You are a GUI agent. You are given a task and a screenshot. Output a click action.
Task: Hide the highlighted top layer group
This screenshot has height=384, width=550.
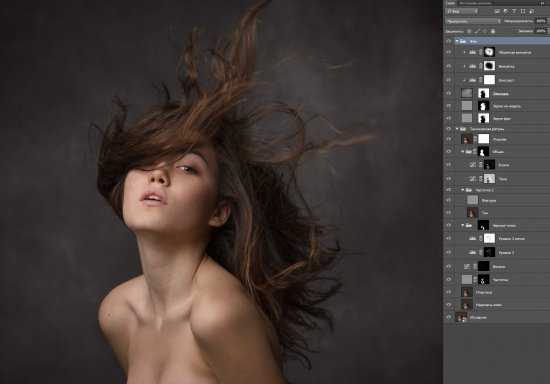449,41
